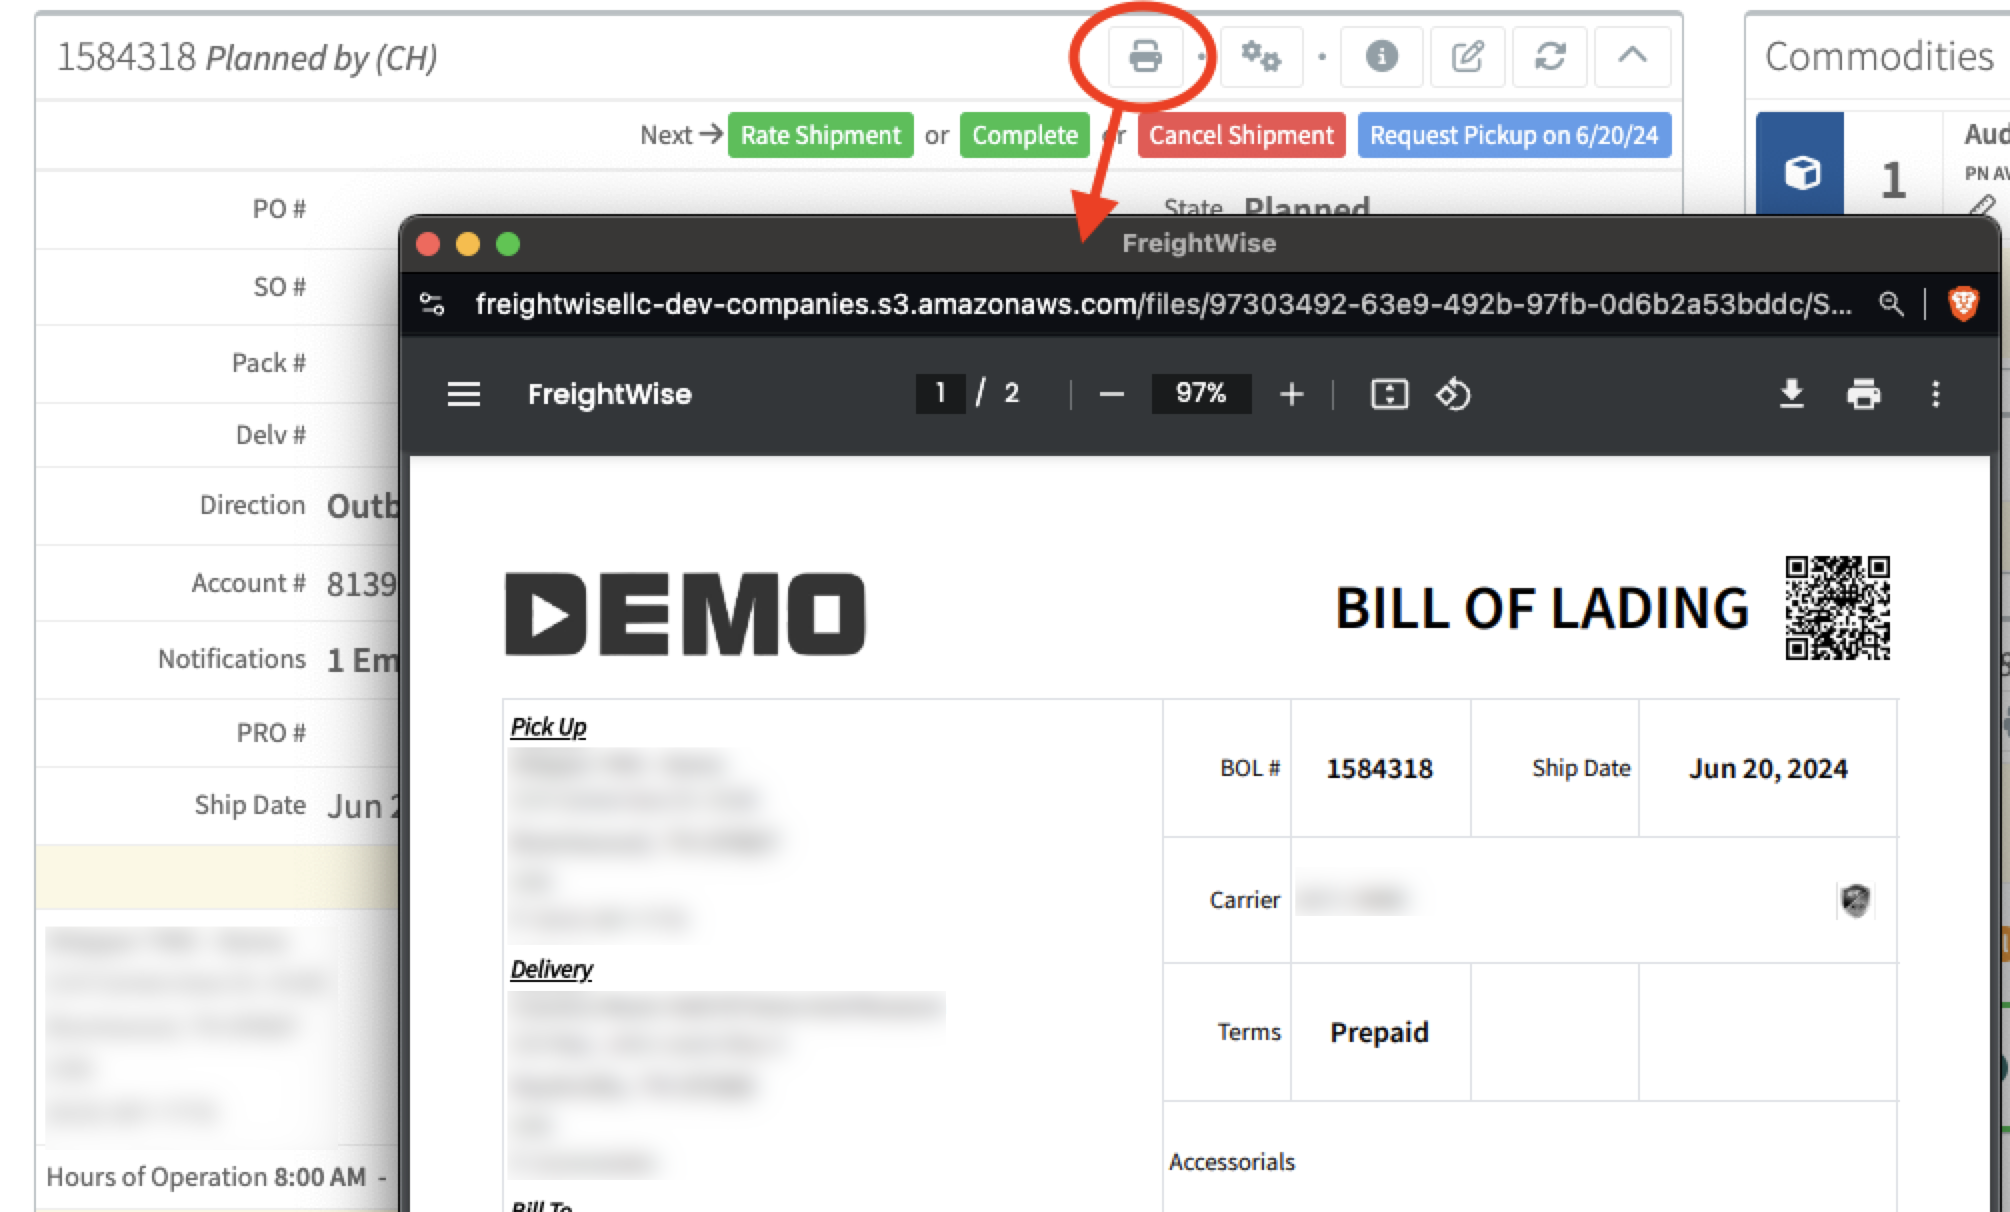The height and width of the screenshot is (1212, 2010).
Task: Refresh the shipment using the refresh icon
Action: [1548, 57]
